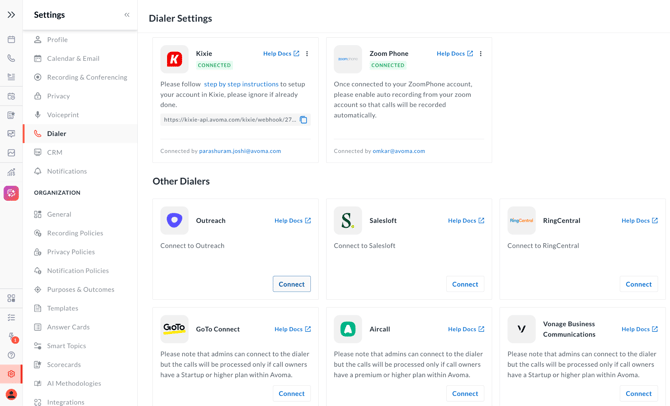Click the Vonage logo icon
The image size is (670, 406).
[x=521, y=329]
